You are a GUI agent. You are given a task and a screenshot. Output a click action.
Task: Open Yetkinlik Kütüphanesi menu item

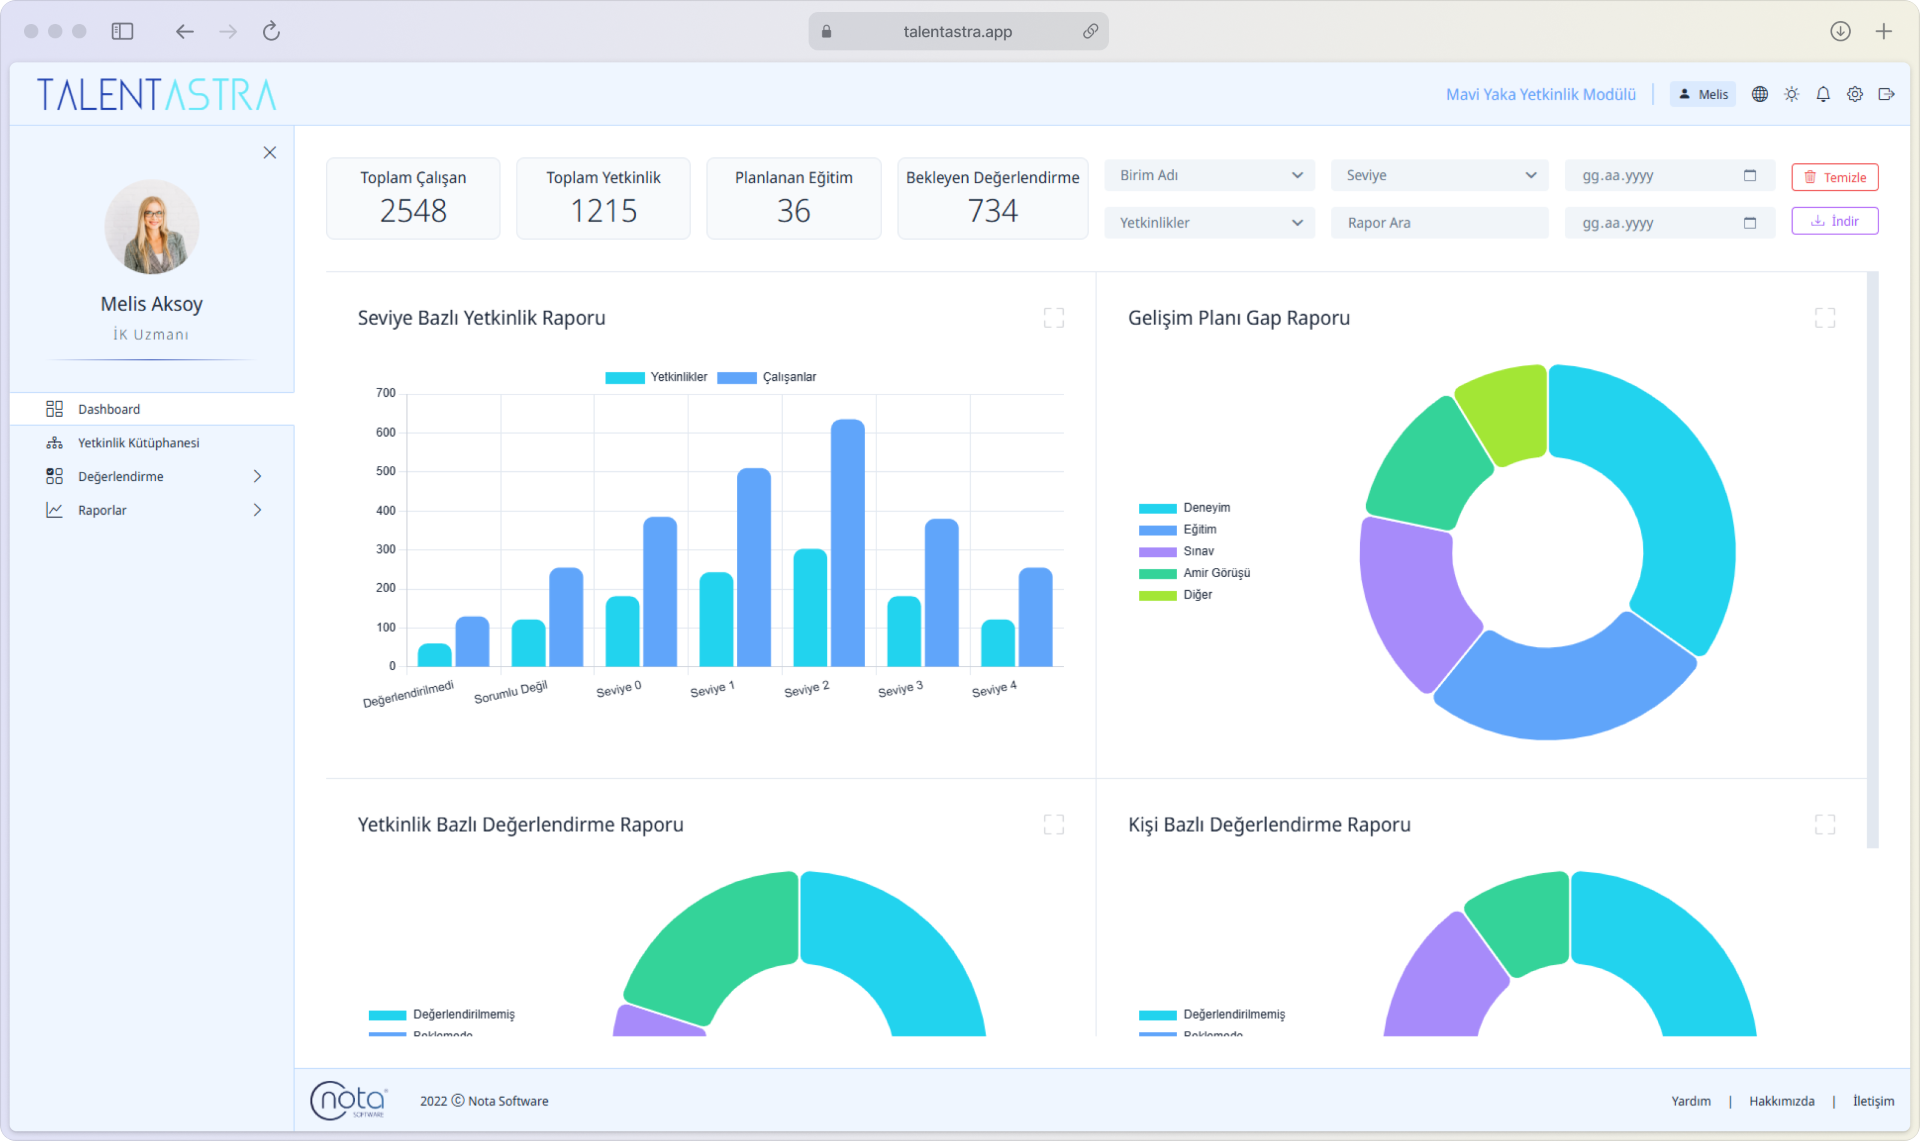click(138, 443)
